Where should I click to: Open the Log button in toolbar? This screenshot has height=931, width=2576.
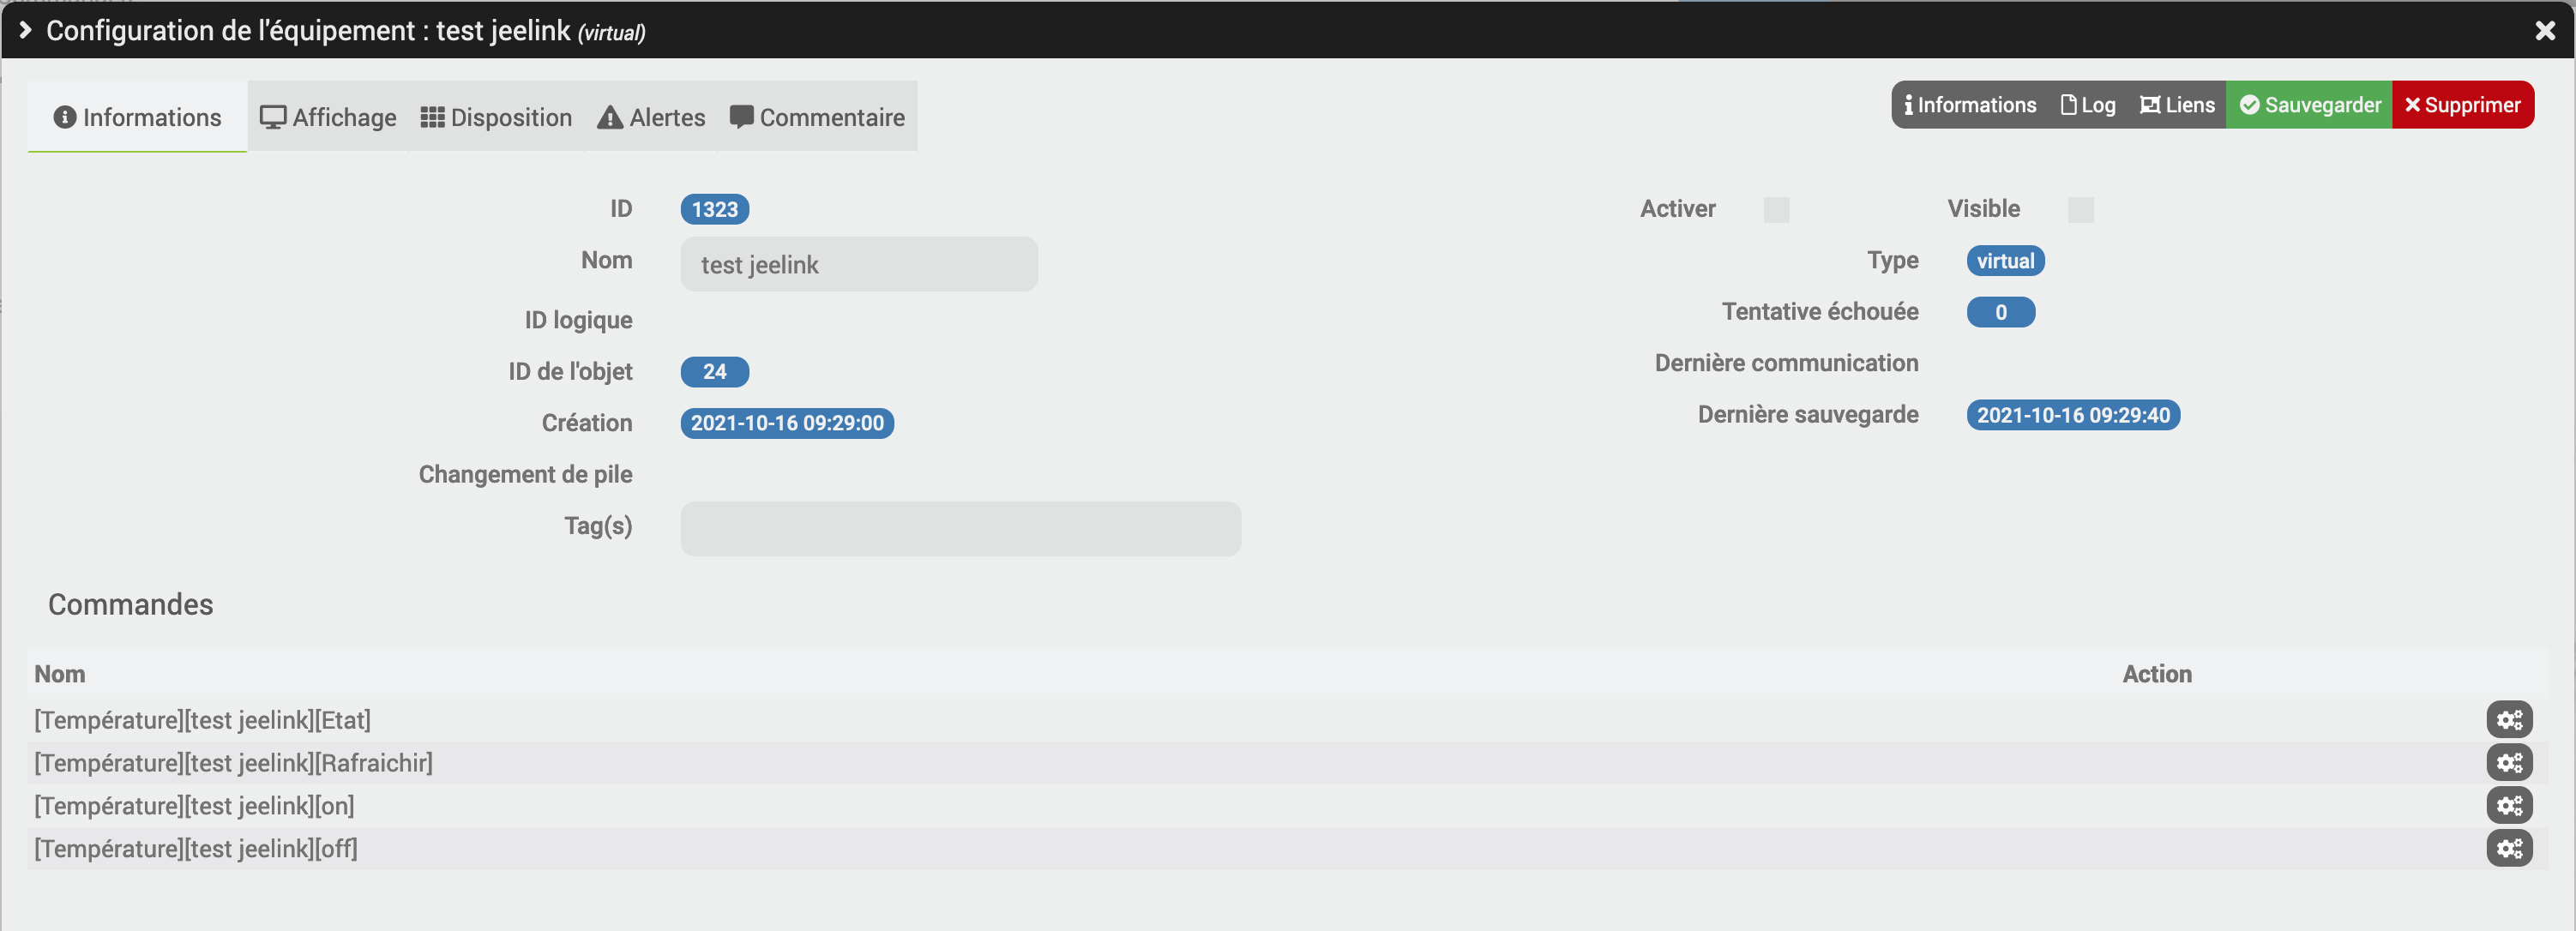[x=2087, y=105]
